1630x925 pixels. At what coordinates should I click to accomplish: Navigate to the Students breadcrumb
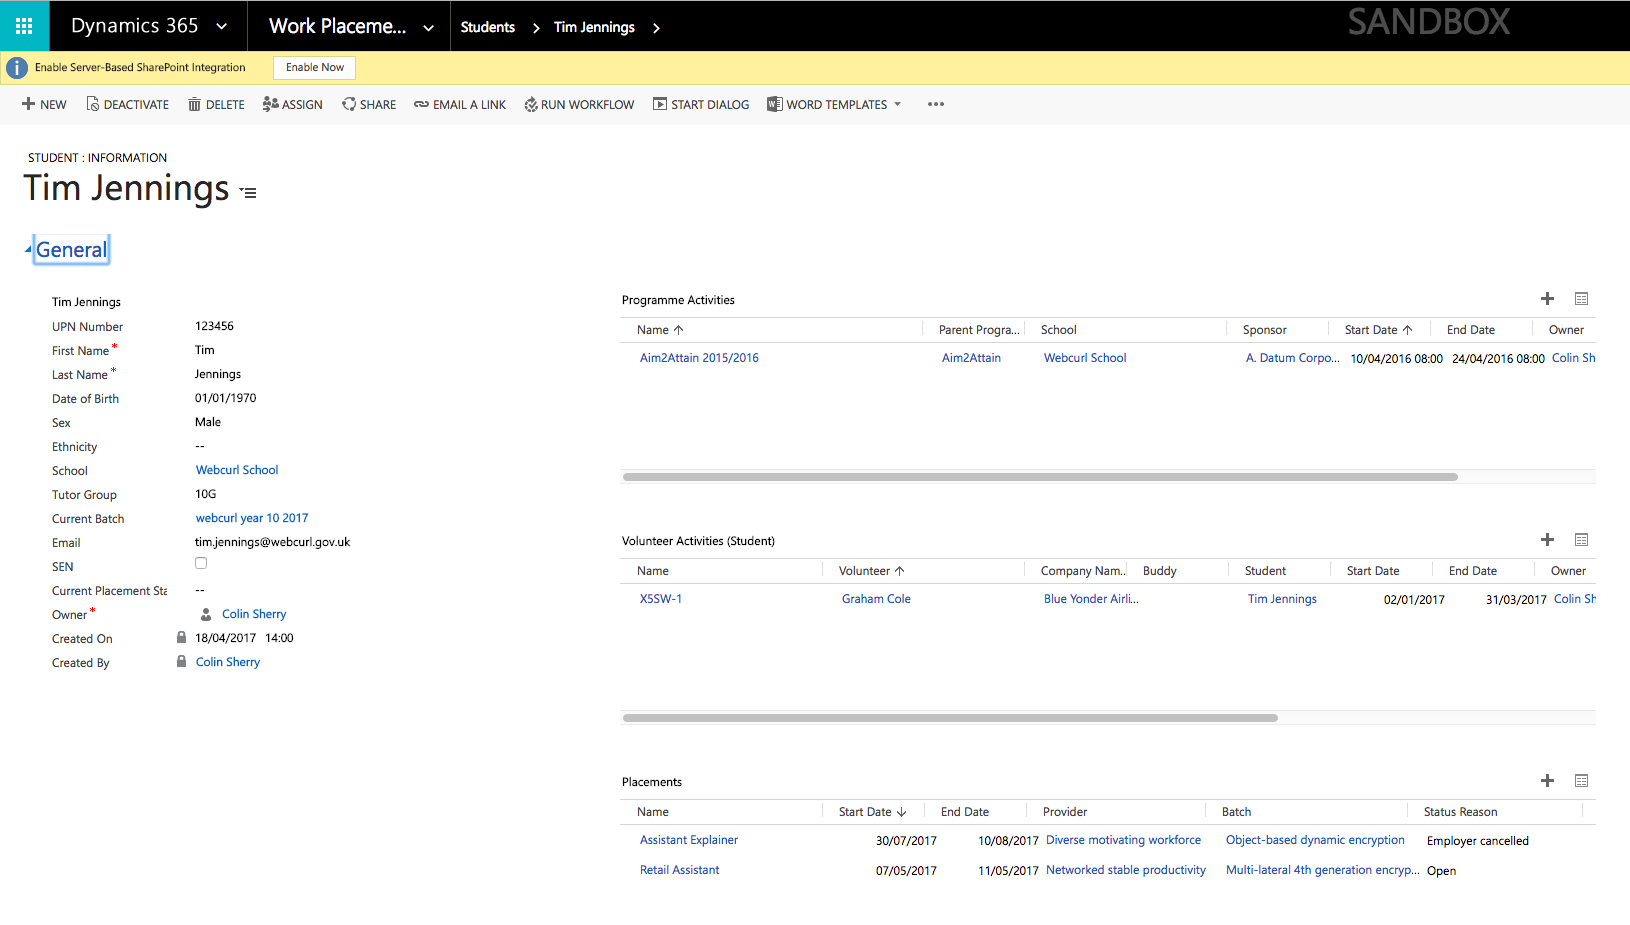coord(487,27)
